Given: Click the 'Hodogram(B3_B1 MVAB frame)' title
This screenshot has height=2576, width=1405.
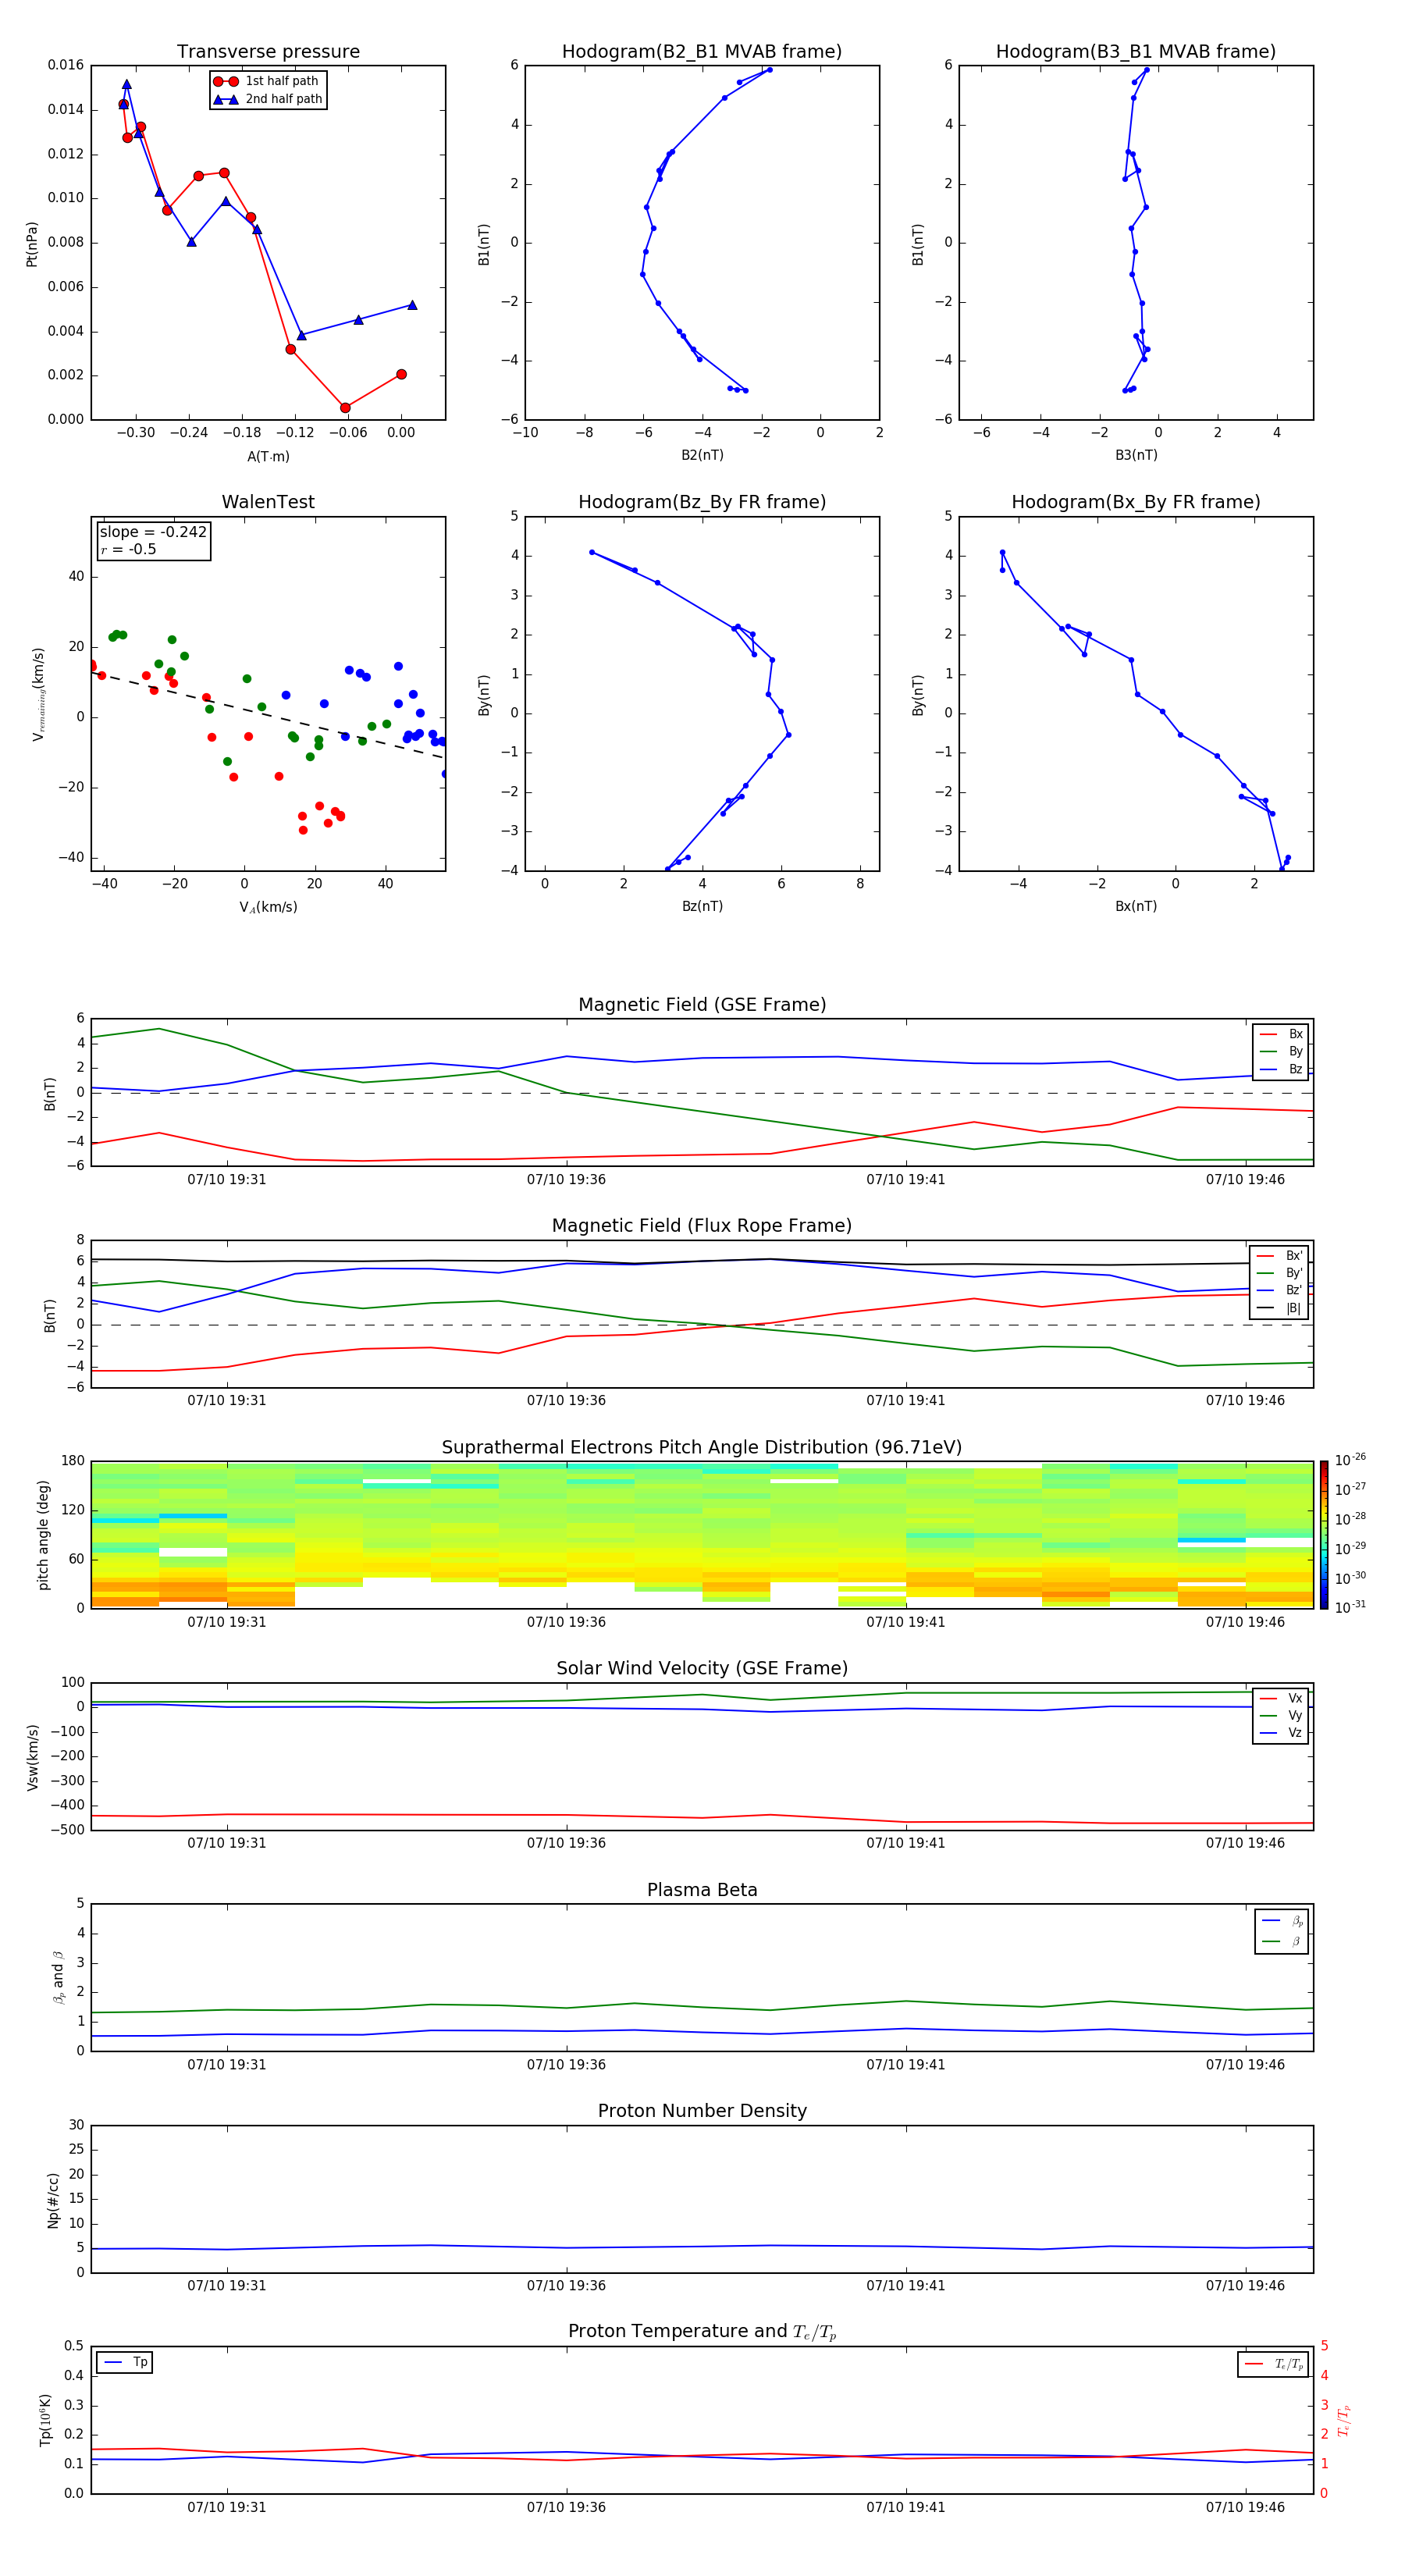Looking at the screenshot, I should coord(1136,52).
